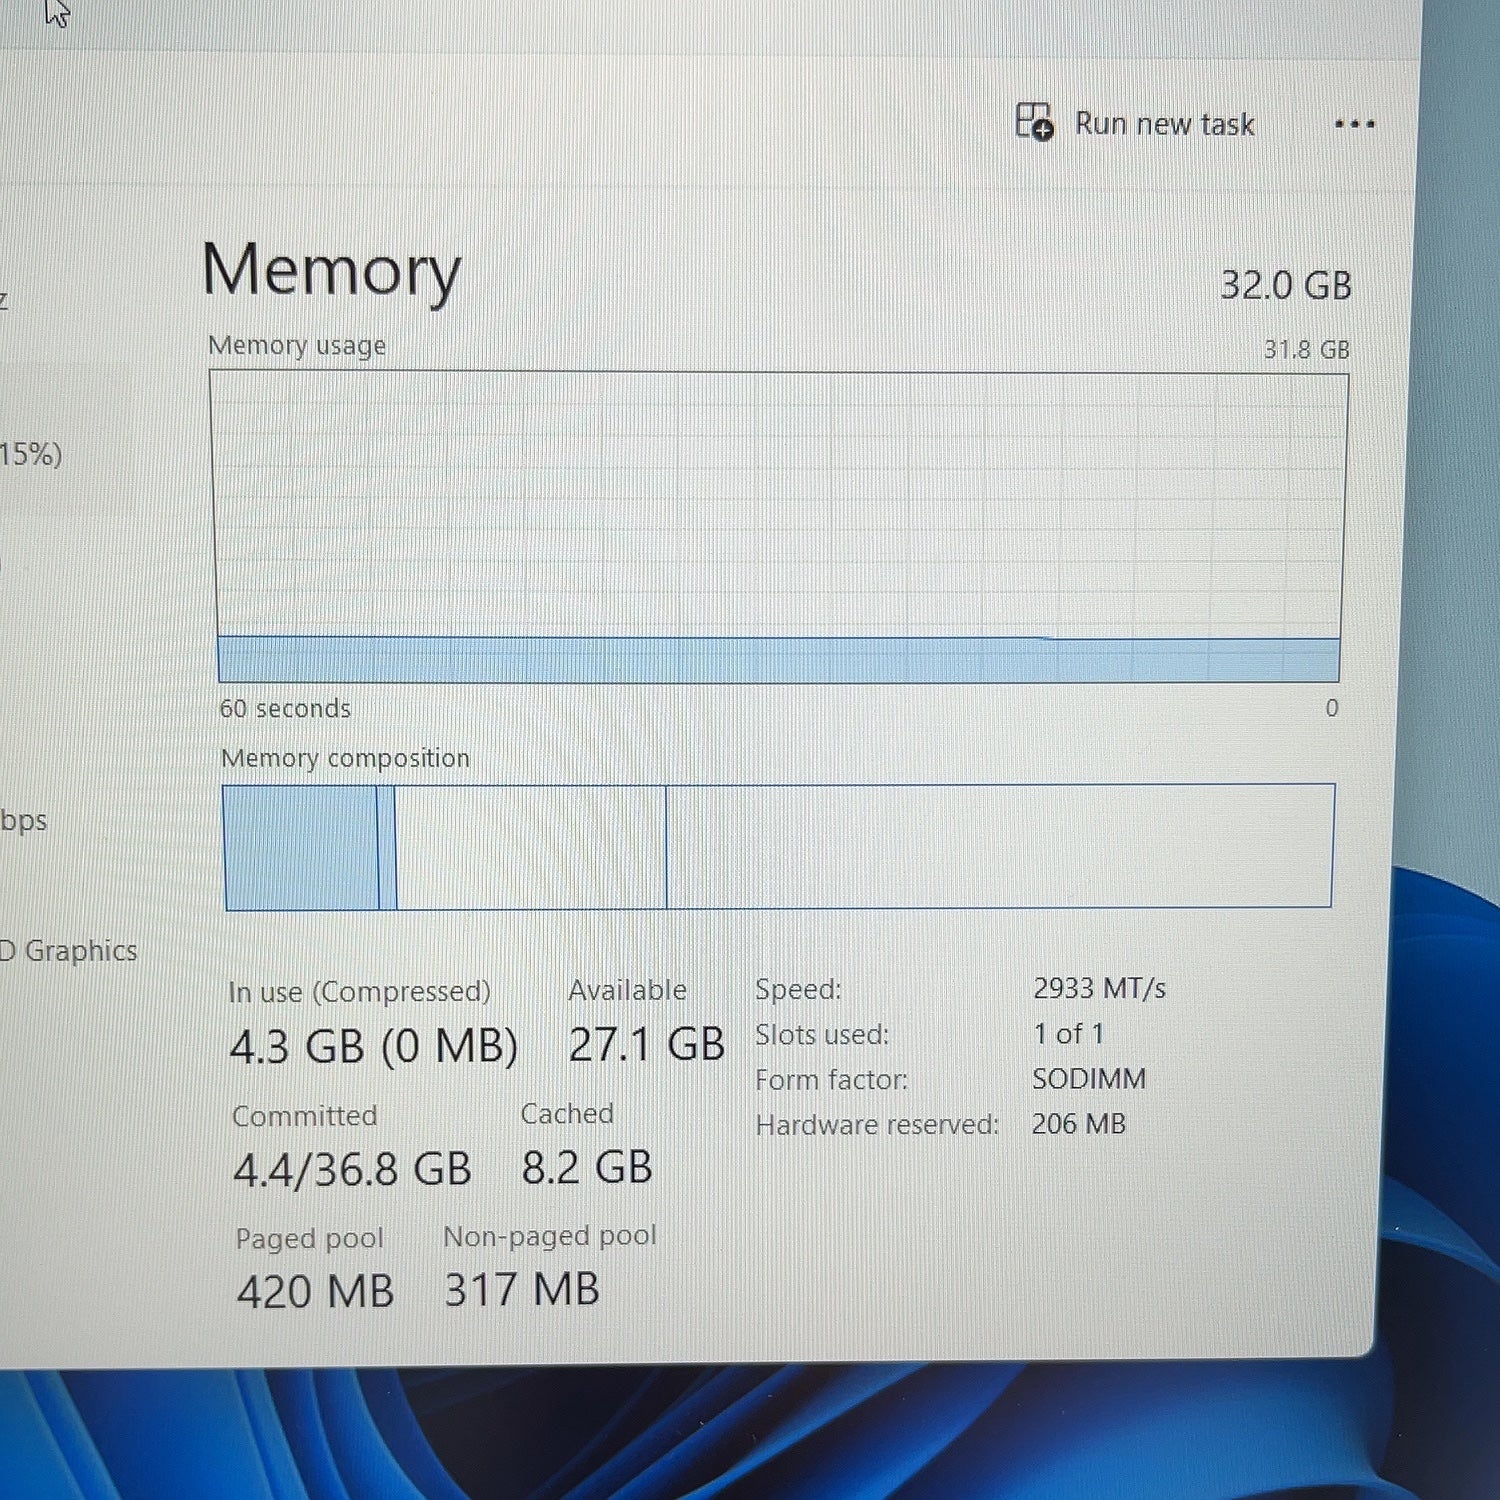This screenshot has height=1500, width=1500.
Task: Click the 420 MB paged pool value
Action: click(315, 1292)
